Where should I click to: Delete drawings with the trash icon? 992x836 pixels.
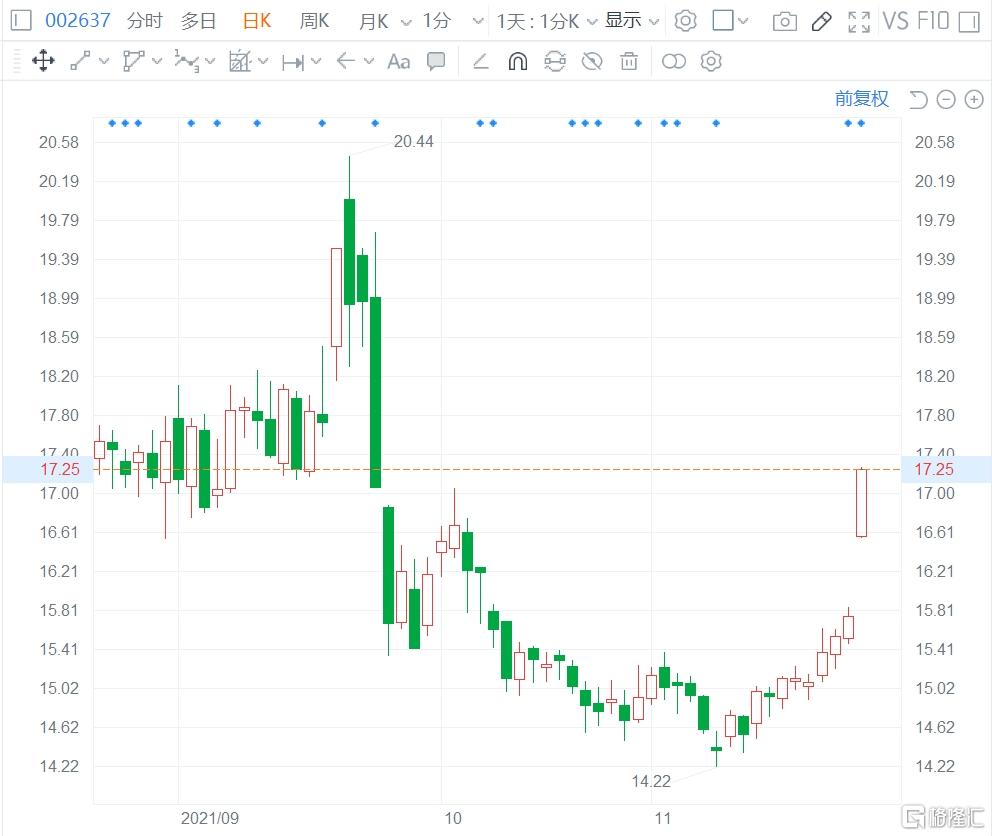click(x=629, y=61)
